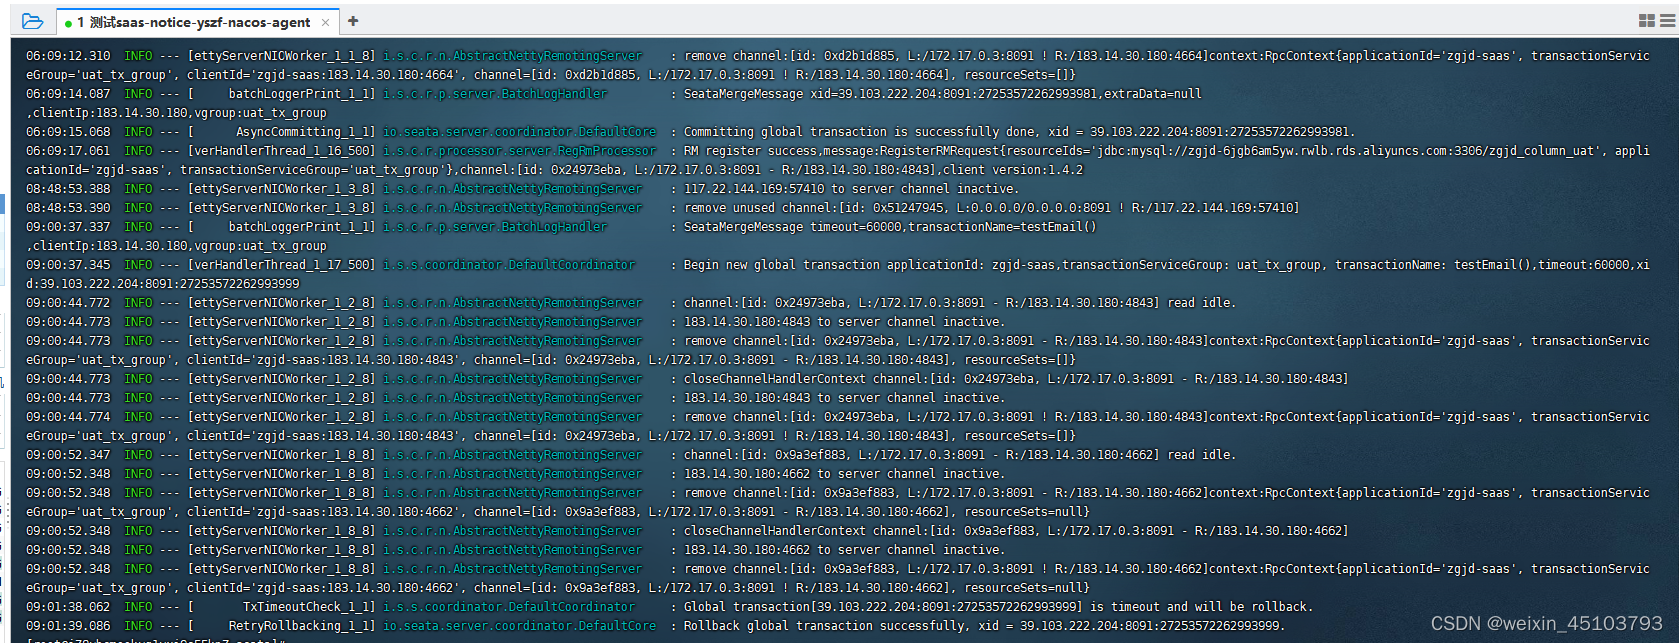Click the TxTimeoutCheck_1_1 thread name
The width and height of the screenshot is (1679, 643).
pyautogui.click(x=306, y=607)
